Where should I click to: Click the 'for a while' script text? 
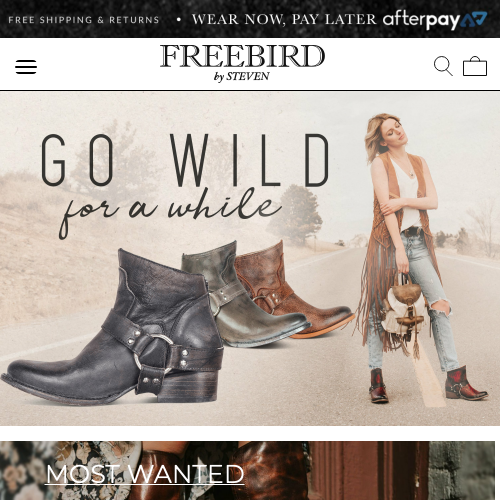click(170, 213)
